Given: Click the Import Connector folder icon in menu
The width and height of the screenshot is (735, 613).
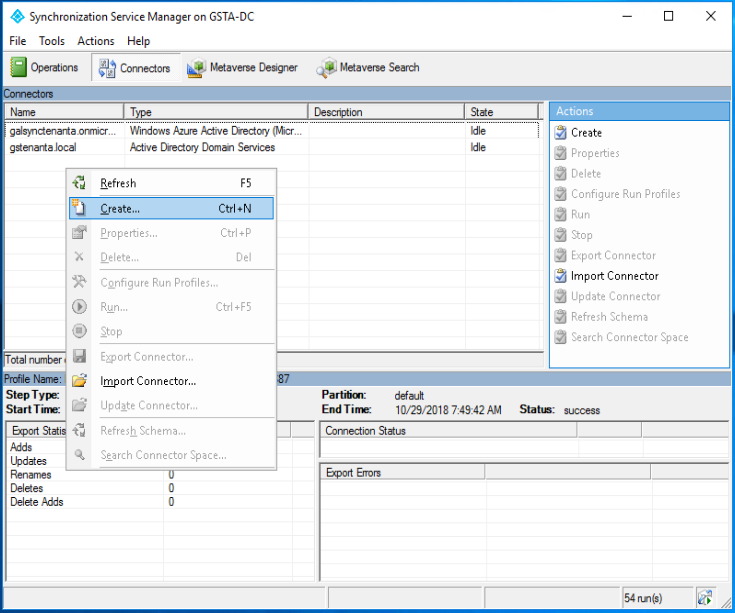Looking at the screenshot, I should tap(80, 381).
